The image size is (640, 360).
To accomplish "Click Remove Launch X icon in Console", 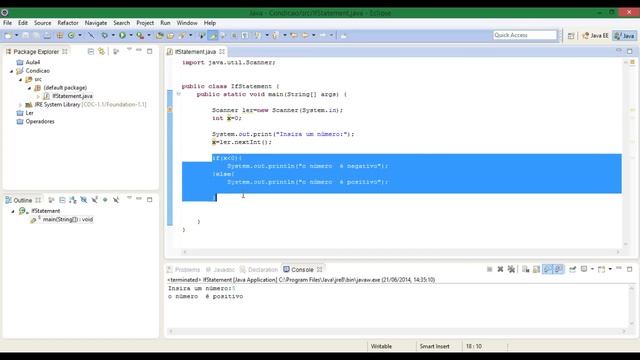I will pos(500,269).
